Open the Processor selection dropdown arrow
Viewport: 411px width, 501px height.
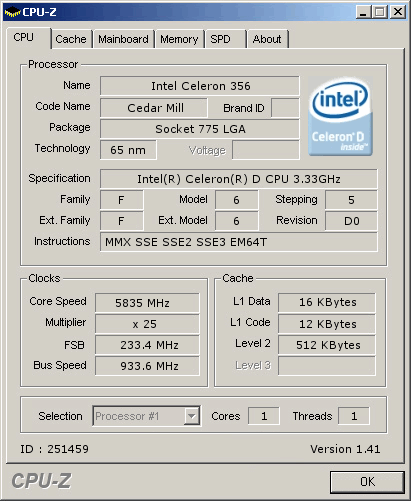pos(192,416)
